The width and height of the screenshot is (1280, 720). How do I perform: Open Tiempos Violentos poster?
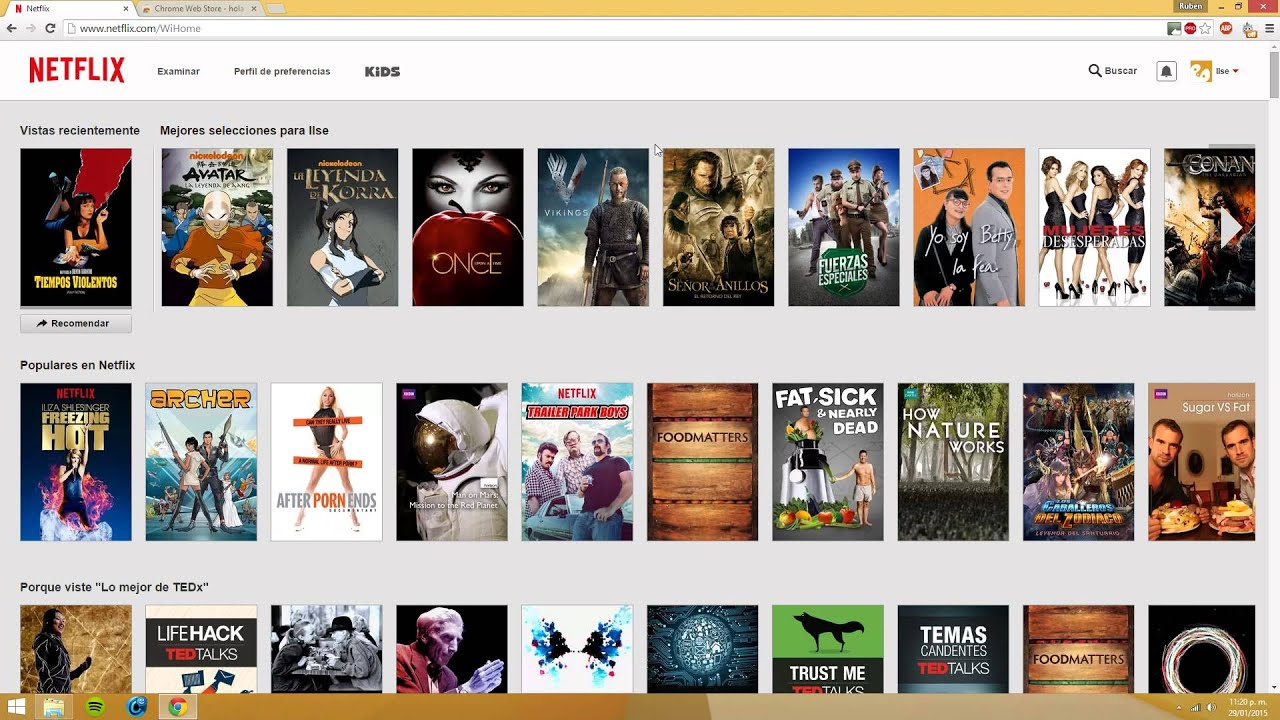(x=76, y=228)
